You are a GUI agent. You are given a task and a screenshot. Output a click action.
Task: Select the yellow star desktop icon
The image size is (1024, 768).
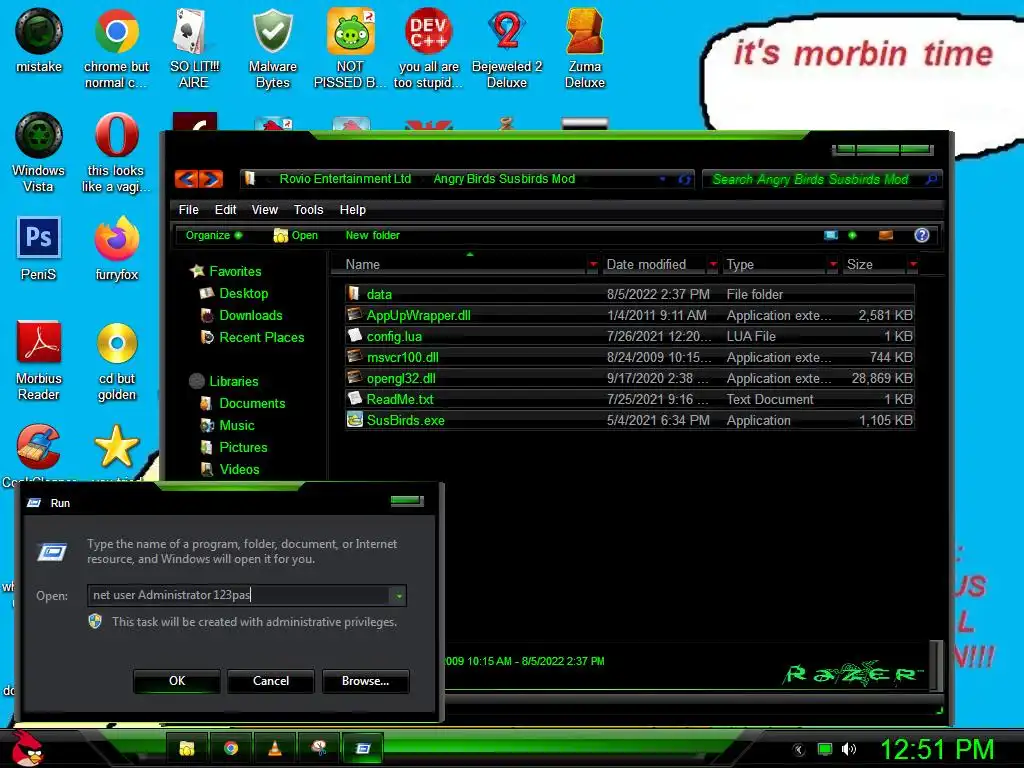[x=117, y=447]
